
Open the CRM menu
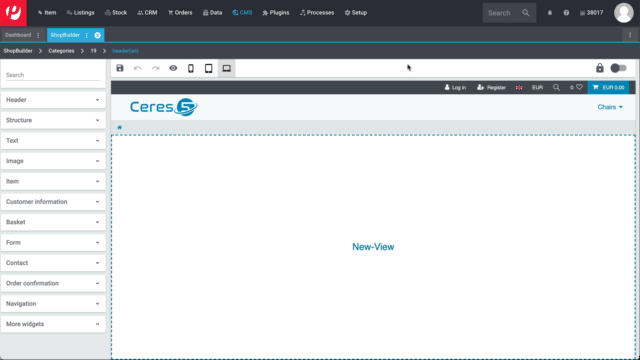tap(147, 13)
